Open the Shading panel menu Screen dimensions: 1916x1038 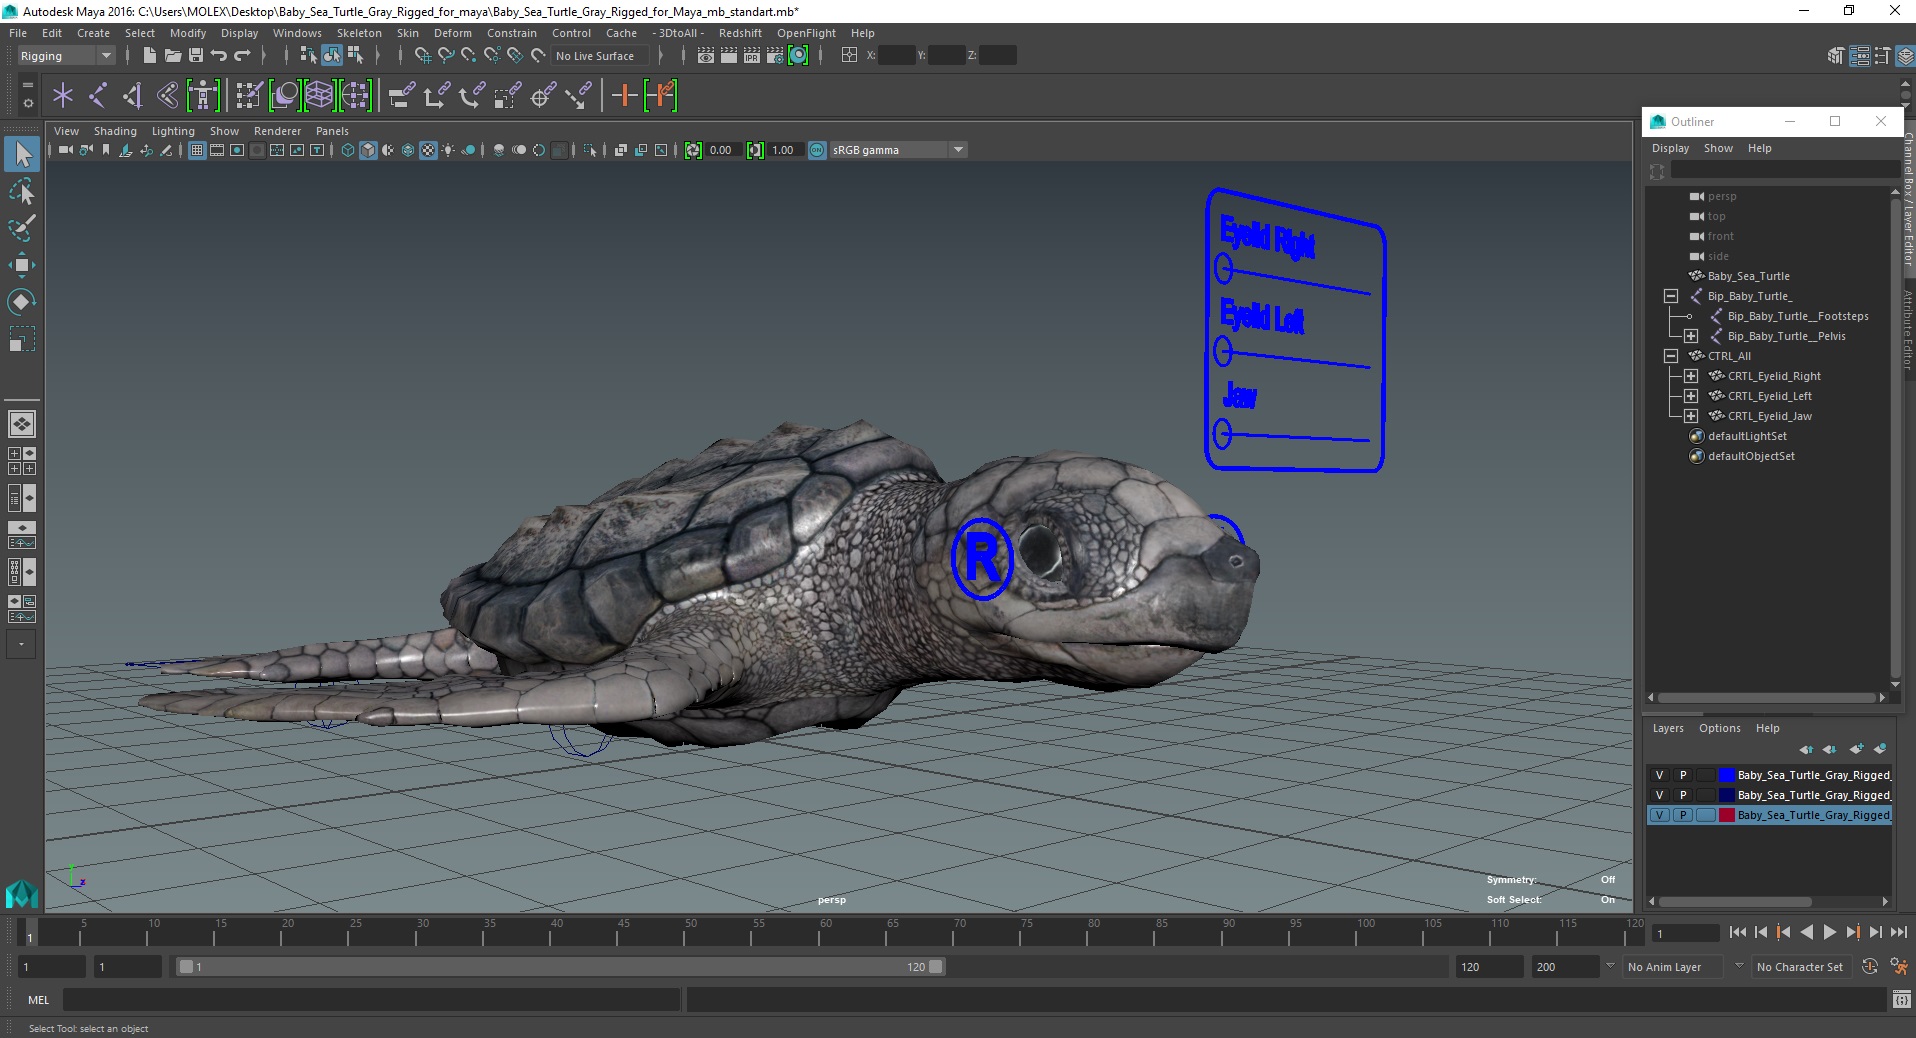115,131
